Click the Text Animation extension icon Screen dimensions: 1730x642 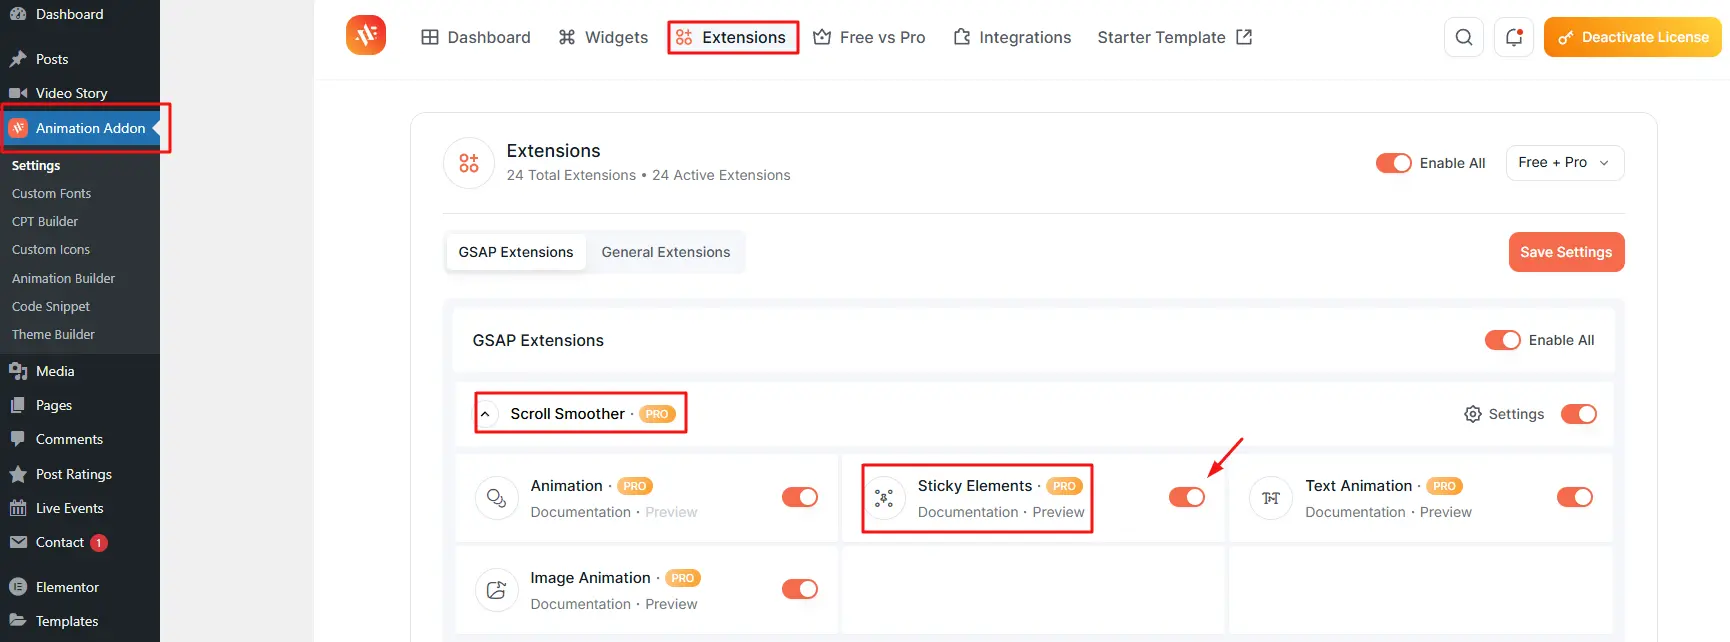1271,498
